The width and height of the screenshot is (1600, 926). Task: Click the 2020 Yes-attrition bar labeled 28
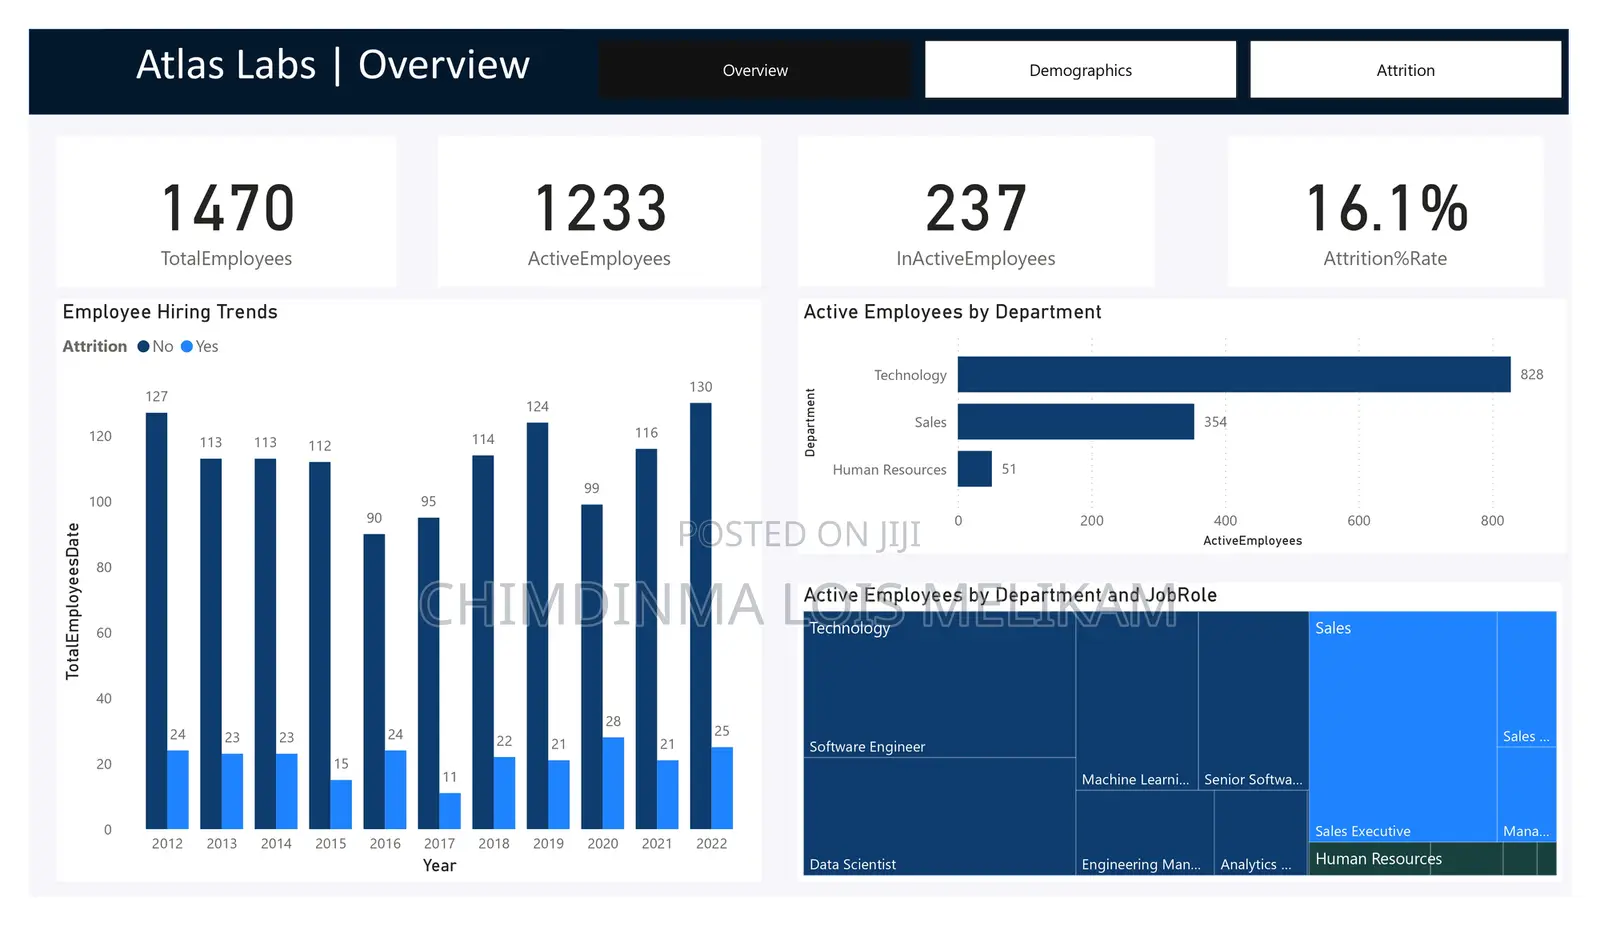coord(613,783)
